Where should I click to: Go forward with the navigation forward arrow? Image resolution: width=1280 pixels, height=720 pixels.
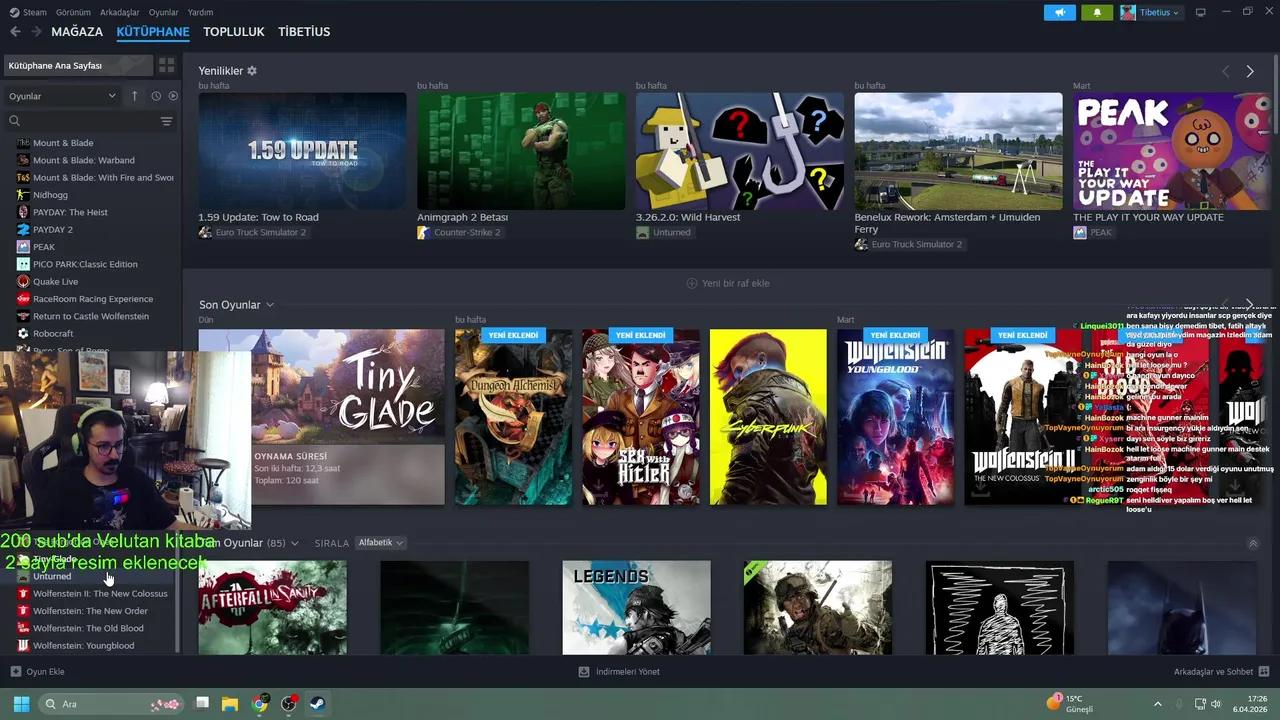tap(36, 32)
